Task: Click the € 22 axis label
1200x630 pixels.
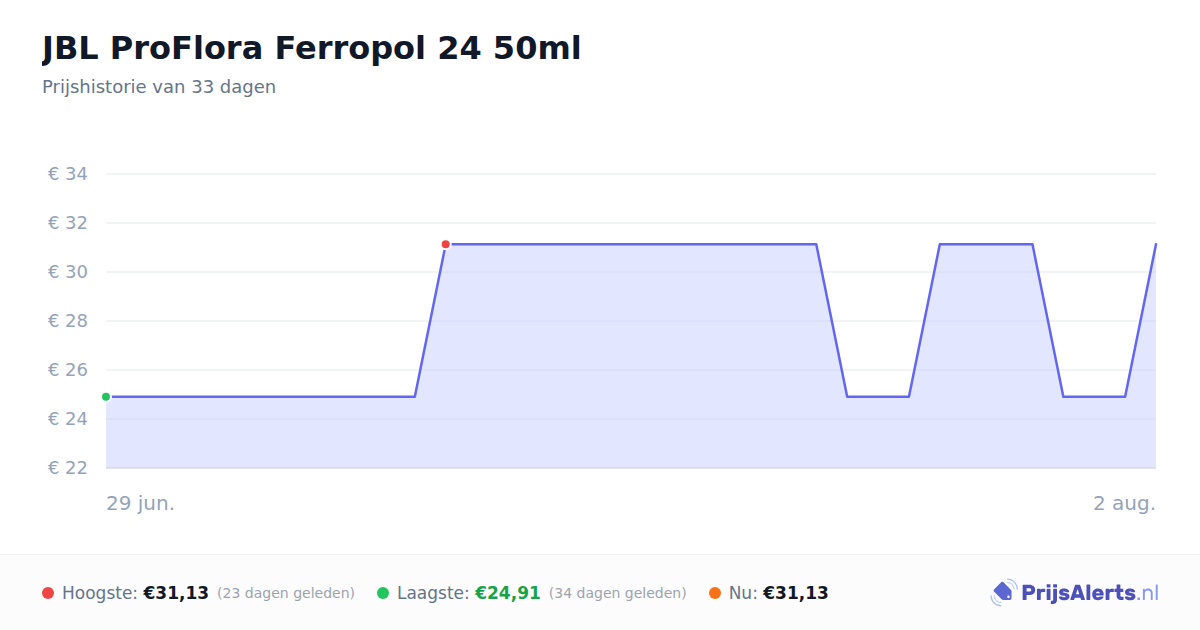Action: tap(68, 468)
